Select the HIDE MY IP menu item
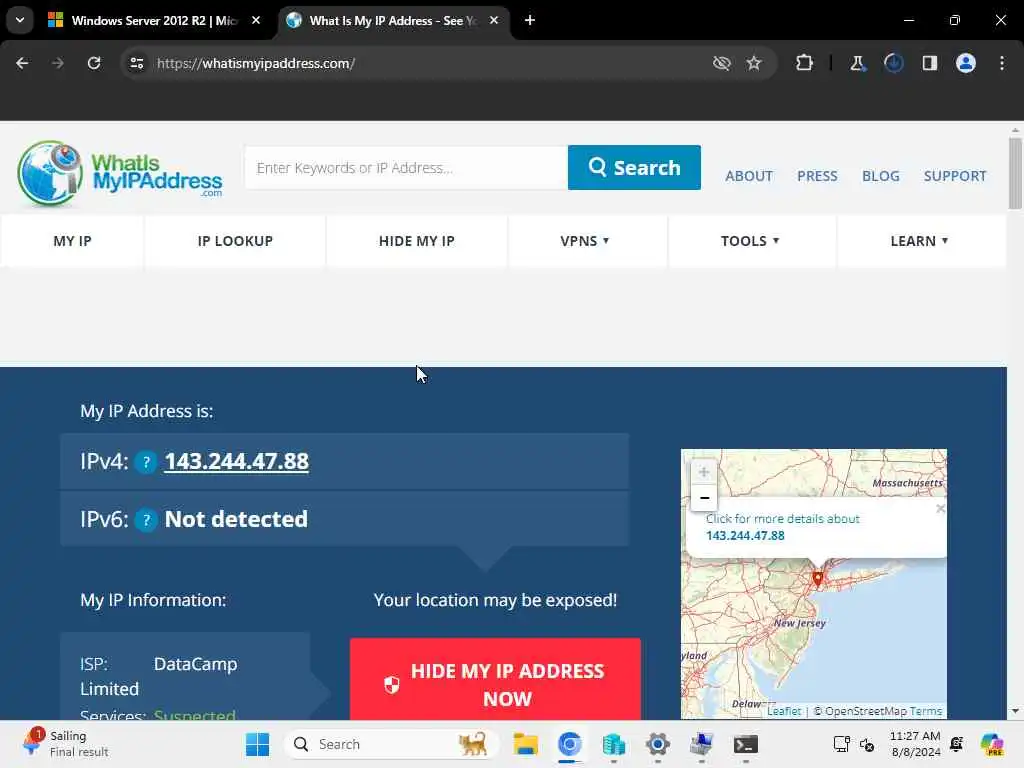Viewport: 1024px width, 768px height. pyautogui.click(x=417, y=241)
